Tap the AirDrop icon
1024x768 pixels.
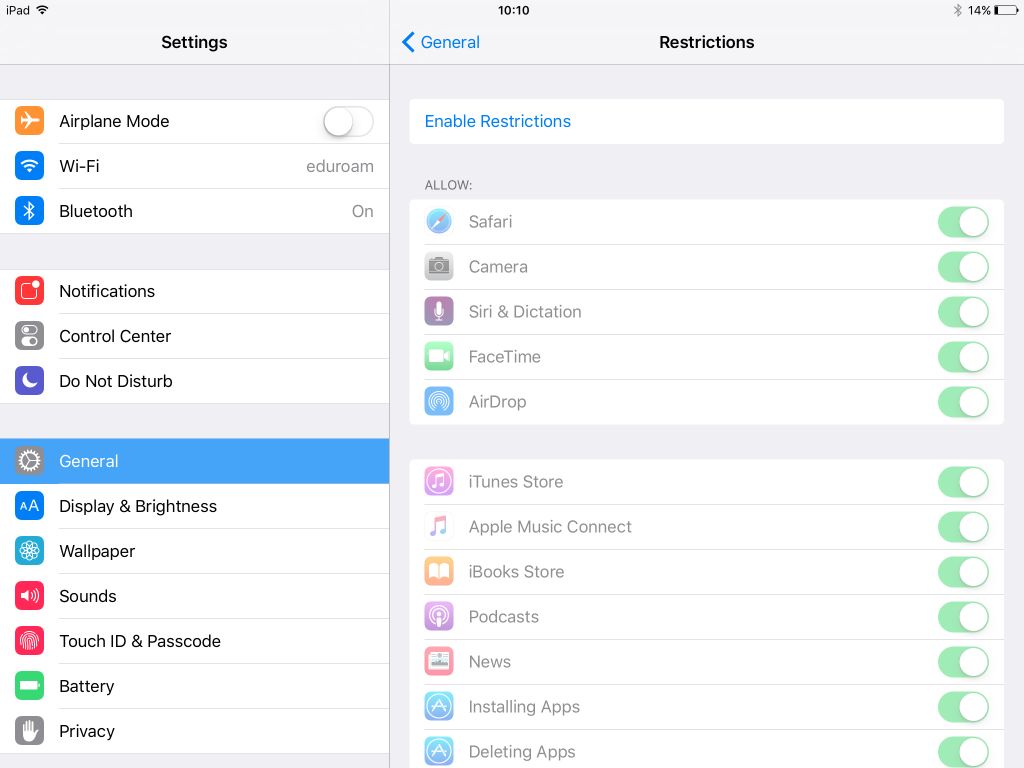tap(439, 402)
